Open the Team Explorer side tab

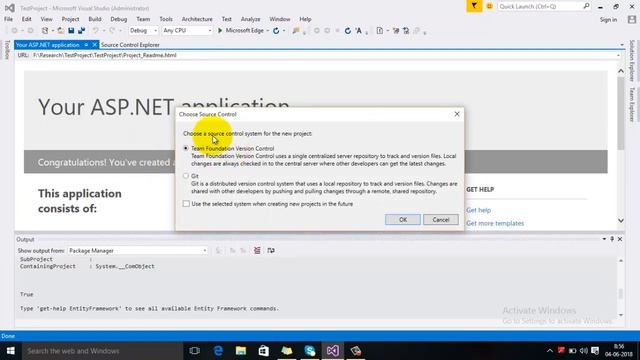point(632,104)
